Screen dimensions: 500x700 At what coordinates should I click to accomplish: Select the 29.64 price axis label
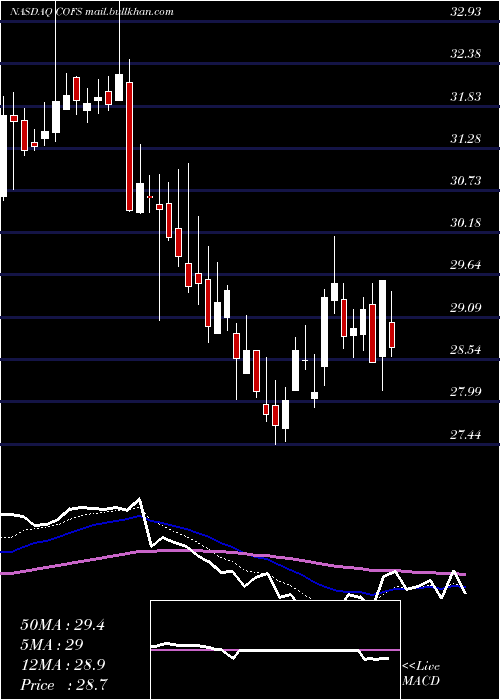click(x=466, y=265)
